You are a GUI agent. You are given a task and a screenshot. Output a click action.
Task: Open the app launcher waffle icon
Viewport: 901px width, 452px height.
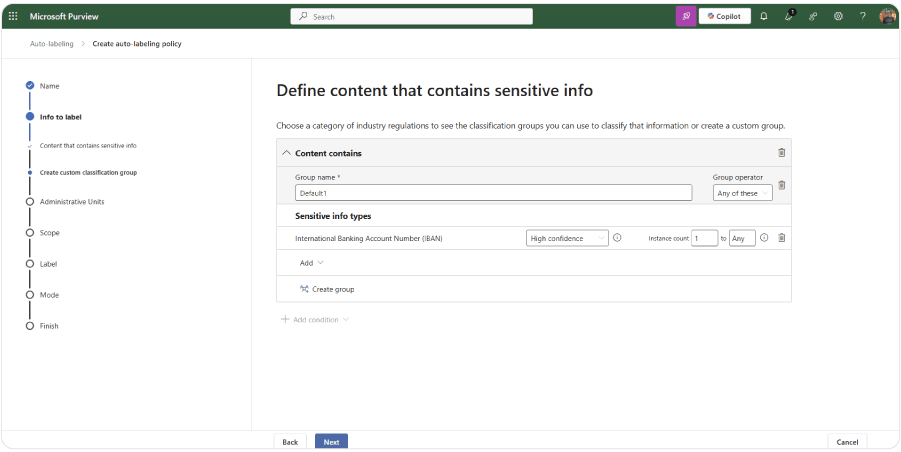tap(13, 16)
